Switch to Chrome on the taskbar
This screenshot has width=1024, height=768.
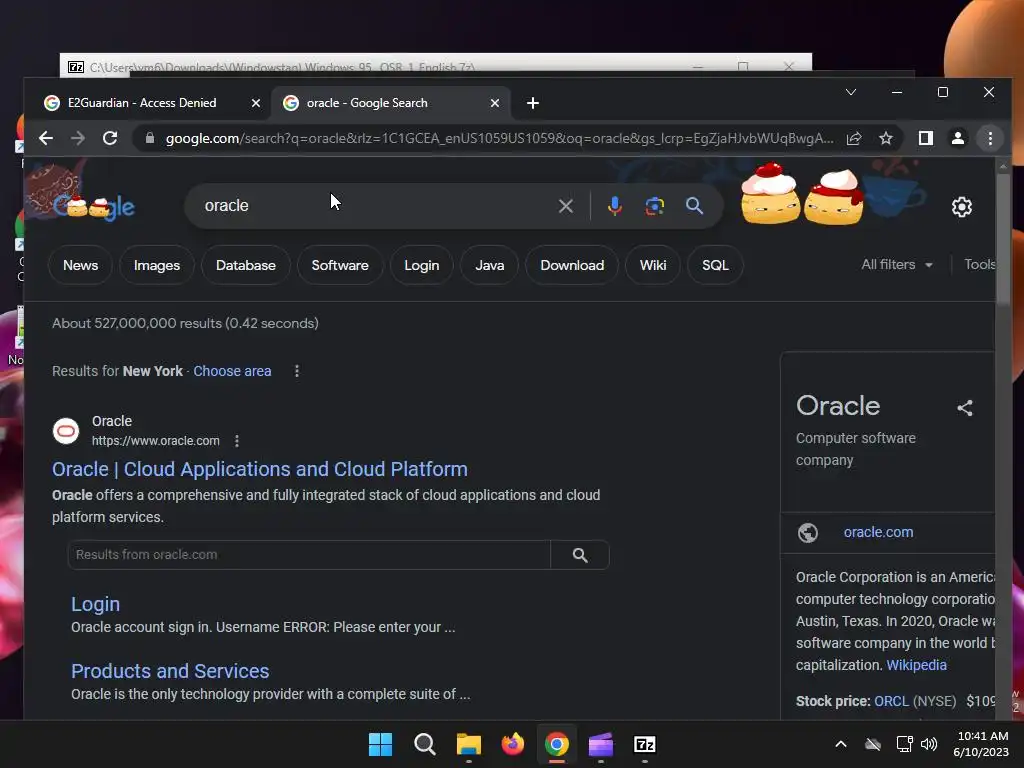coord(556,744)
